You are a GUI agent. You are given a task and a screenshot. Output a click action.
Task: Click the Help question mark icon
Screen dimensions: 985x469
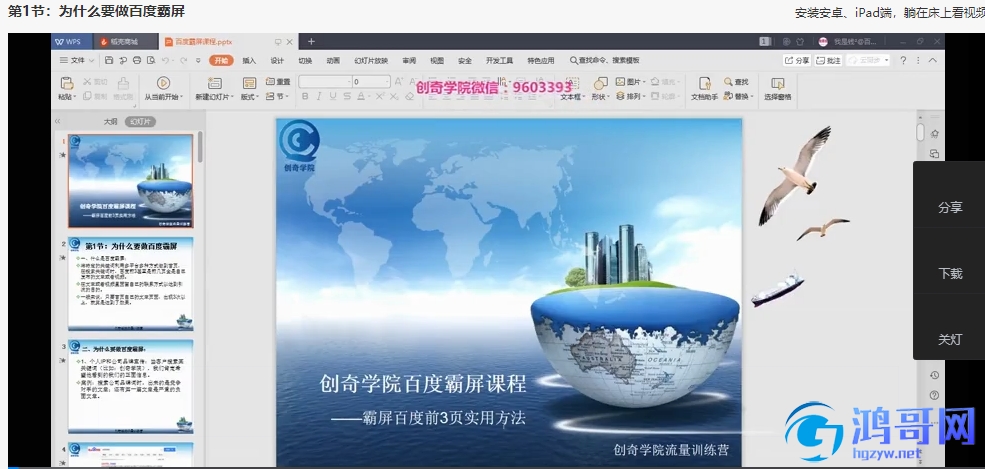pyautogui.click(x=903, y=60)
